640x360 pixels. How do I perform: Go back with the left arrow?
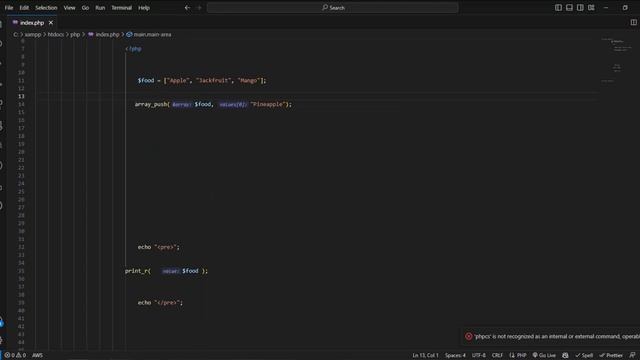click(187, 7)
